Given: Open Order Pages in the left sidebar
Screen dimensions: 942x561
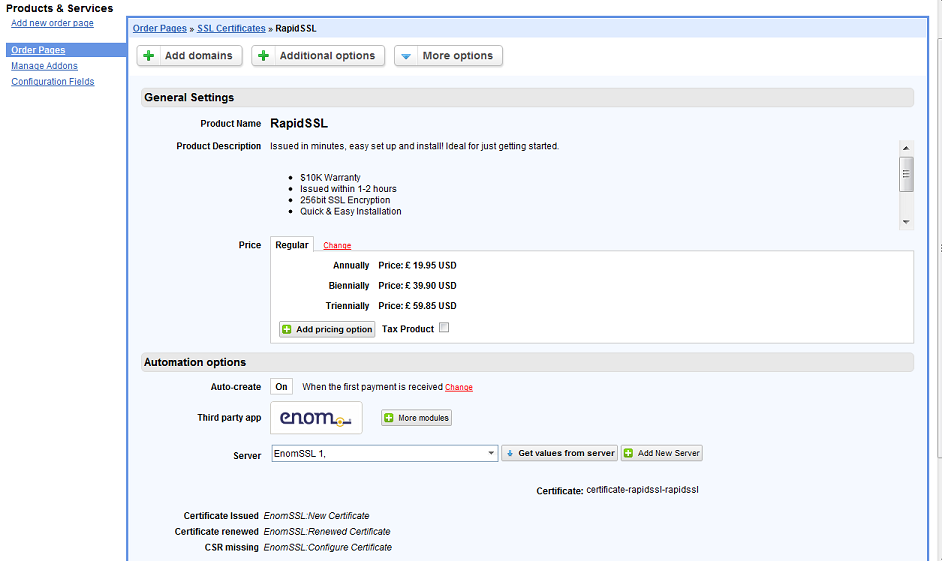Looking at the screenshot, I should pos(38,50).
